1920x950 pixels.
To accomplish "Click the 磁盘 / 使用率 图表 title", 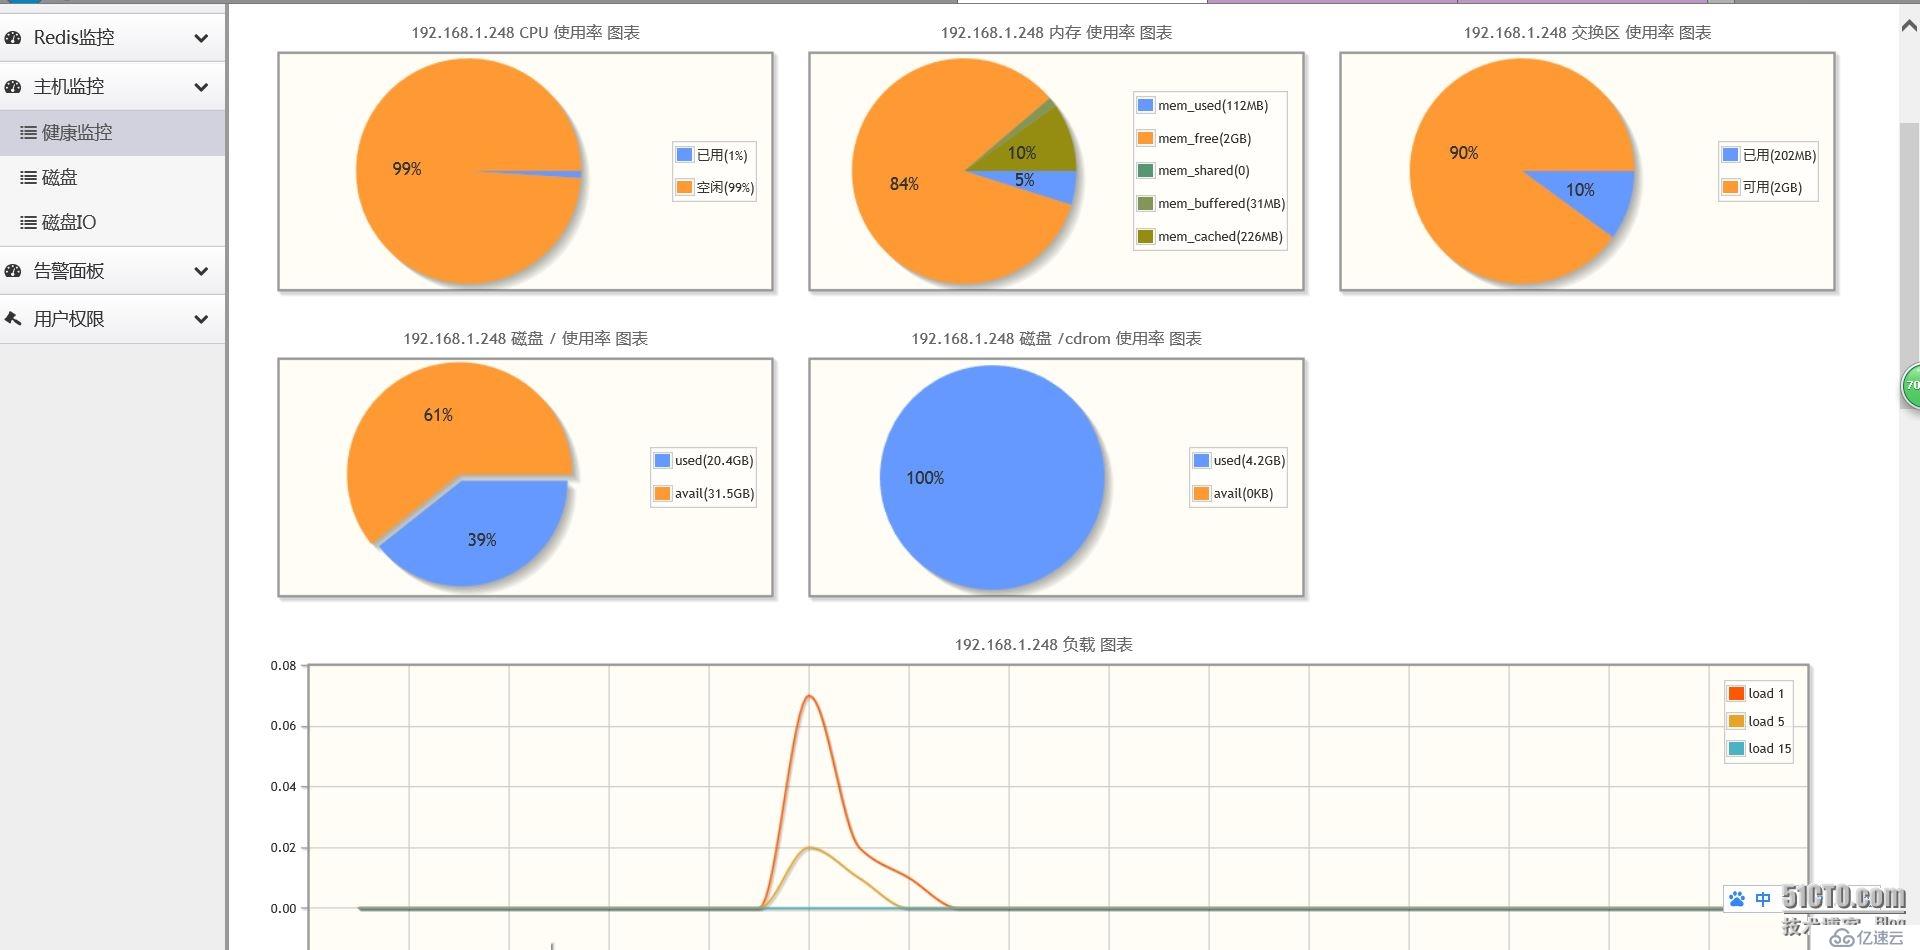I will click(525, 339).
